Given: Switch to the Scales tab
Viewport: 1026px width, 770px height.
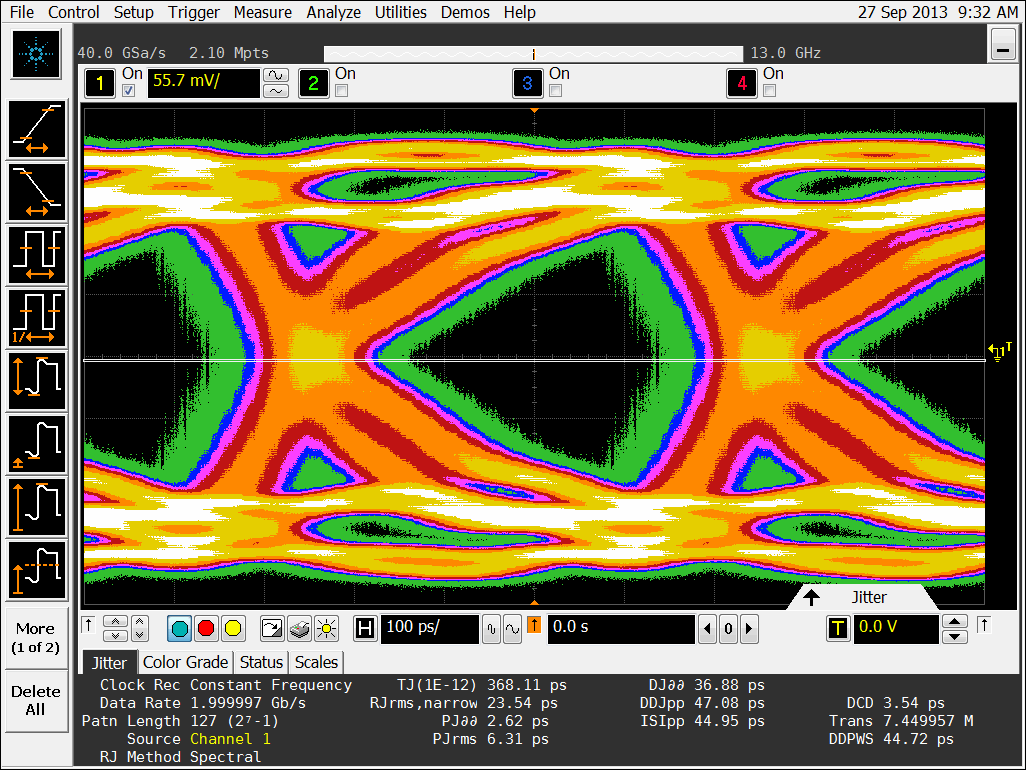Looking at the screenshot, I should [x=316, y=663].
